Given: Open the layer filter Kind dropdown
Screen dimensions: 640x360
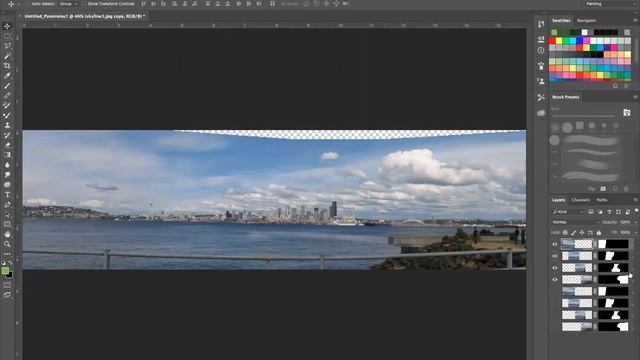Looking at the screenshot, I should (568, 211).
